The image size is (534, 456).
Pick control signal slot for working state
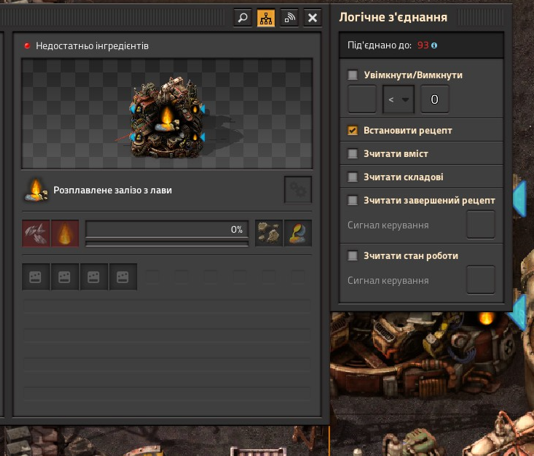[x=481, y=280]
